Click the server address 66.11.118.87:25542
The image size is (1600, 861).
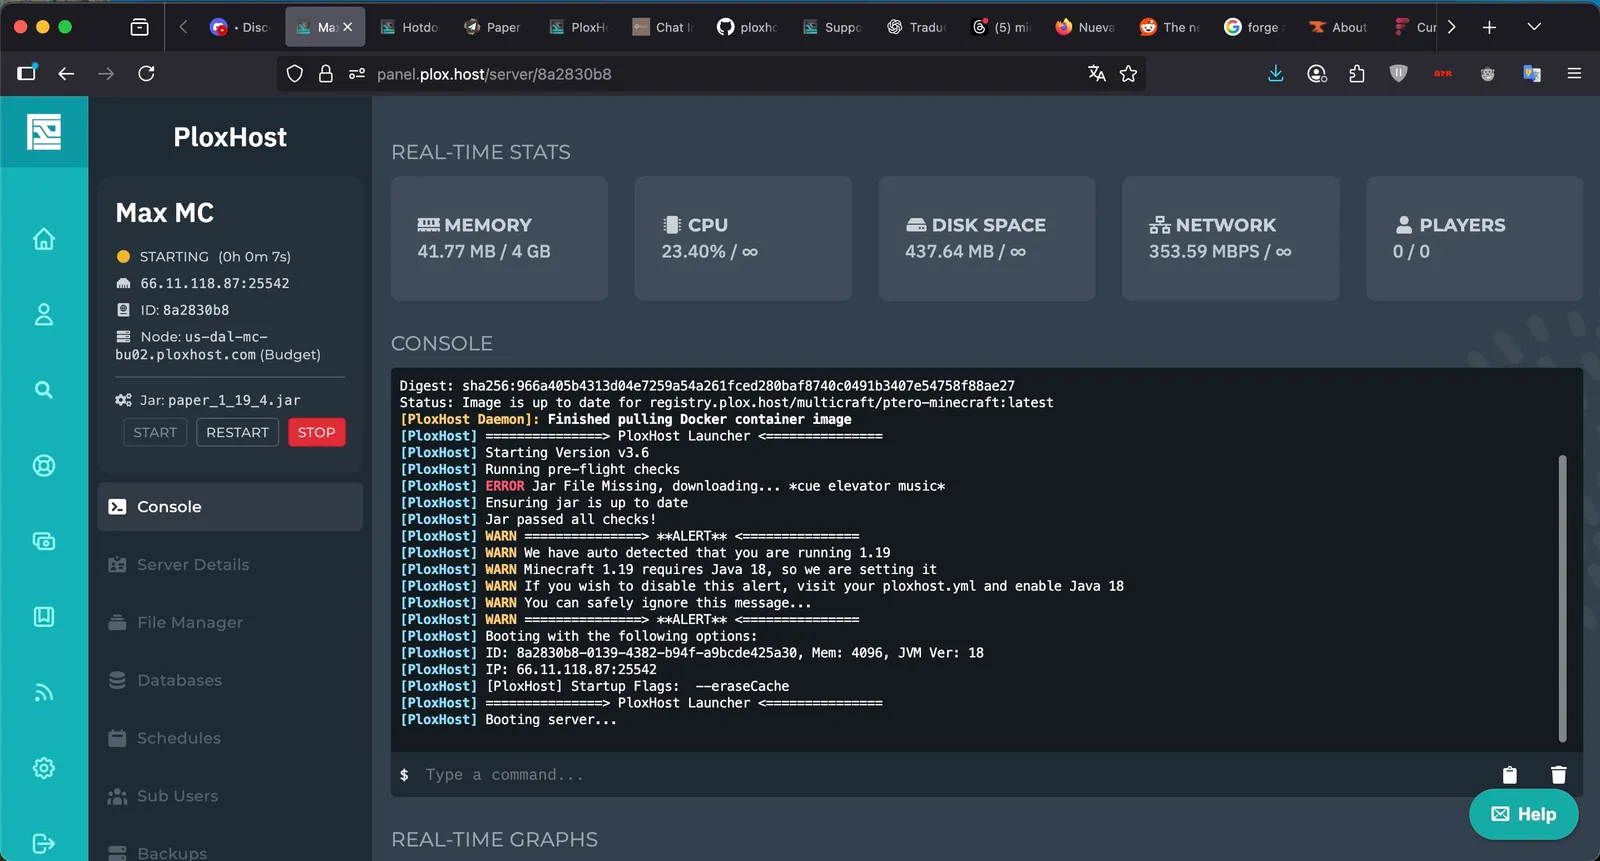214,283
